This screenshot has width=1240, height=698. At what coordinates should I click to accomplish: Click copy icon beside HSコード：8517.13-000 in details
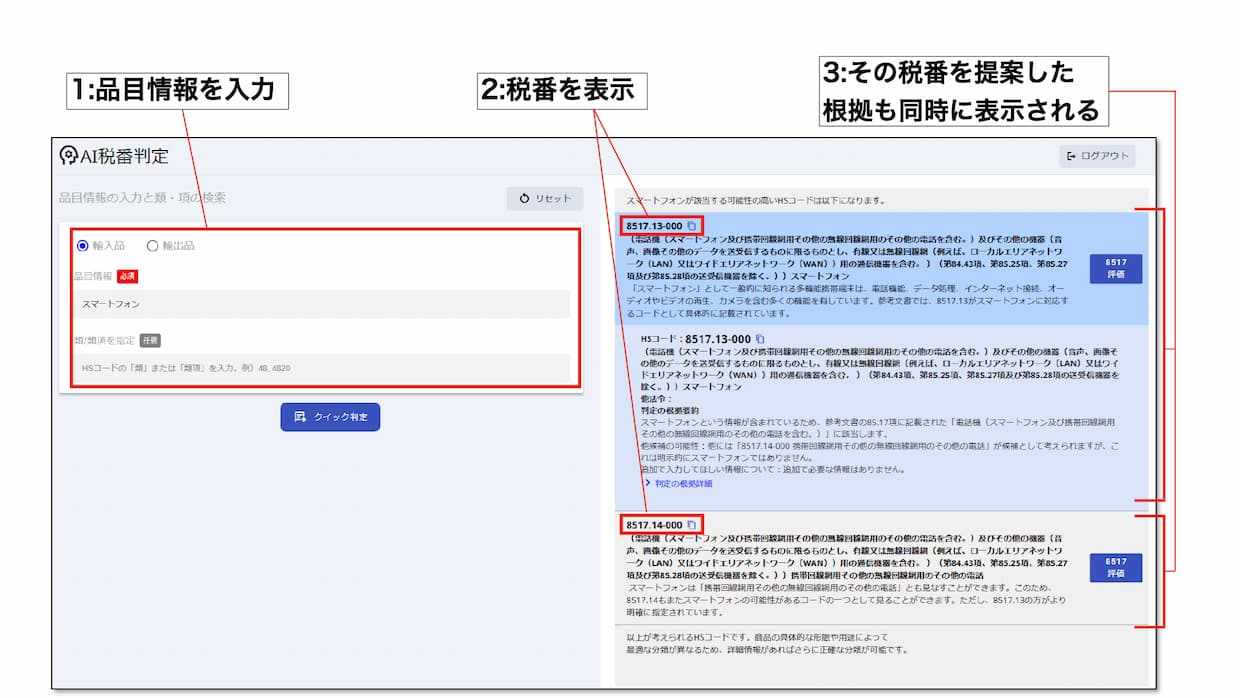760,339
